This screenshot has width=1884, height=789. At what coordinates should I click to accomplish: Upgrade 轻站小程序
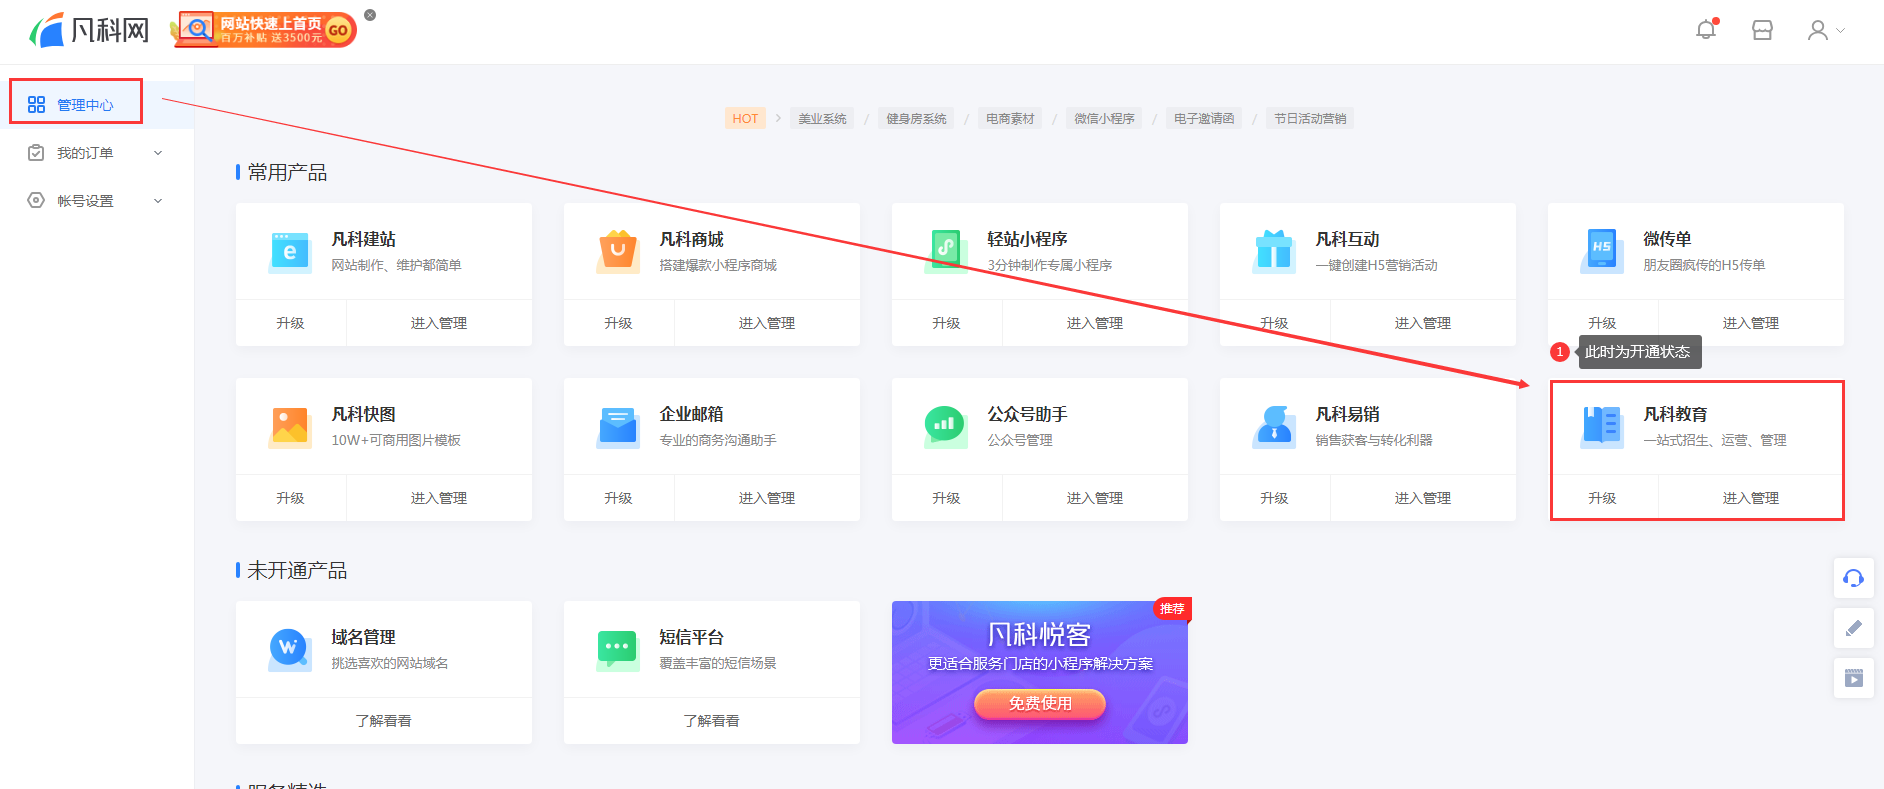[946, 323]
